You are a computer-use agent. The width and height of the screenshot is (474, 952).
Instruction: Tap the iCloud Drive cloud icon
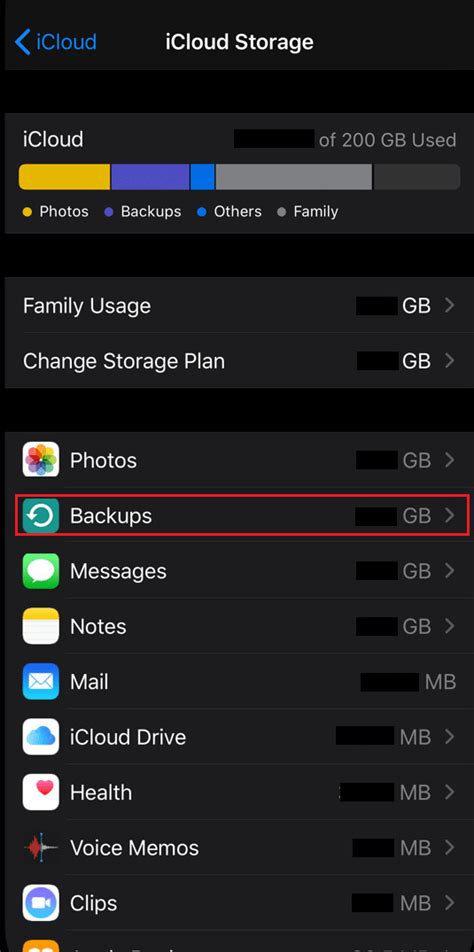[x=41, y=736]
